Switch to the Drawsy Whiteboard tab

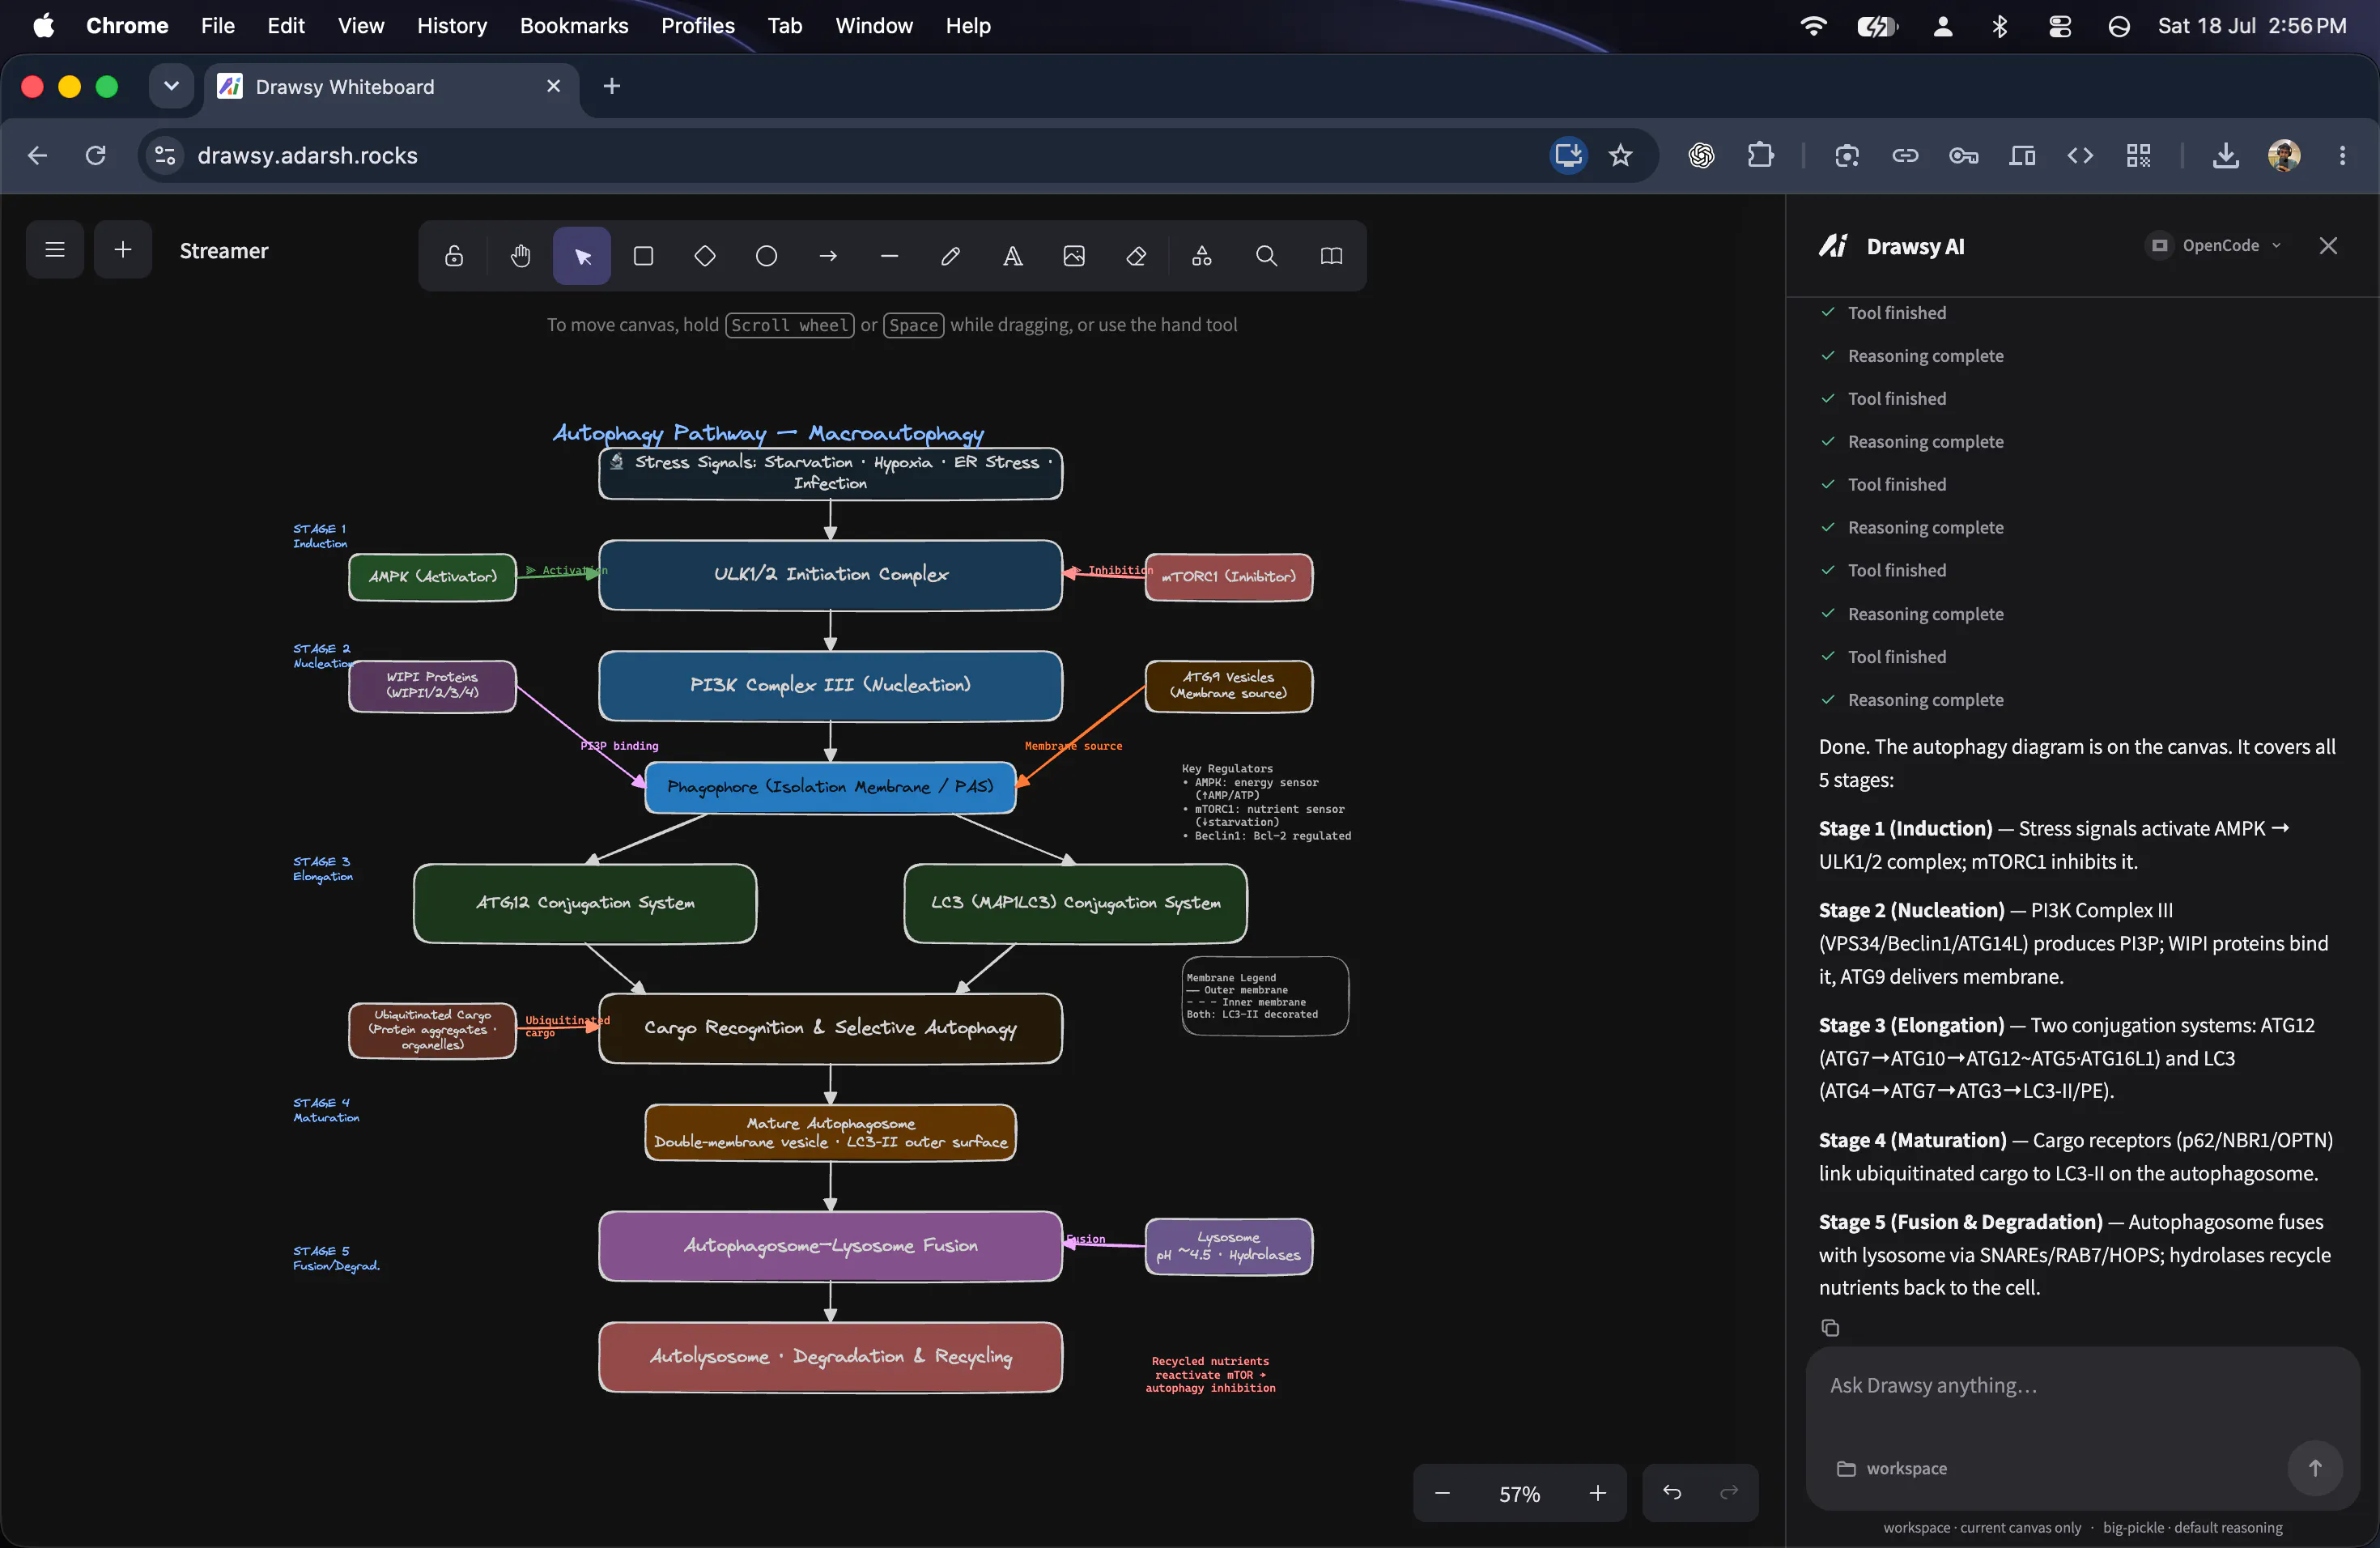point(392,87)
